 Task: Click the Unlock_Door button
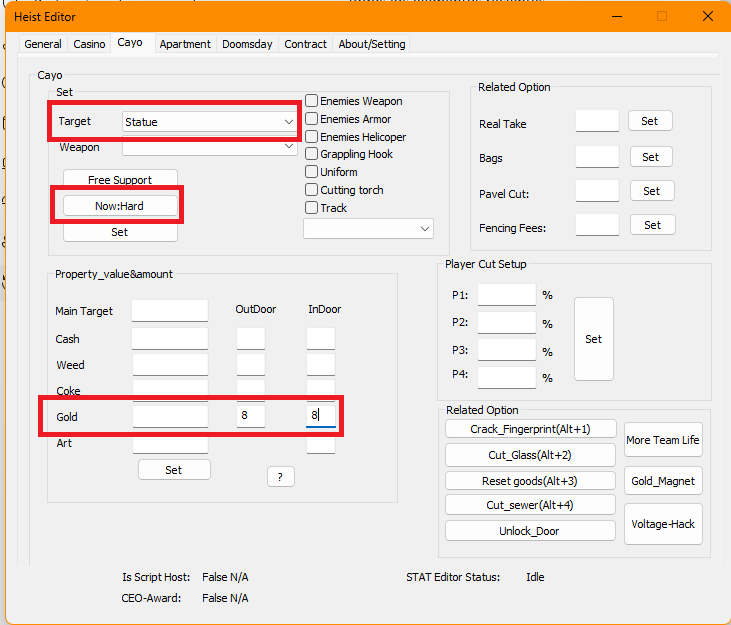point(531,531)
